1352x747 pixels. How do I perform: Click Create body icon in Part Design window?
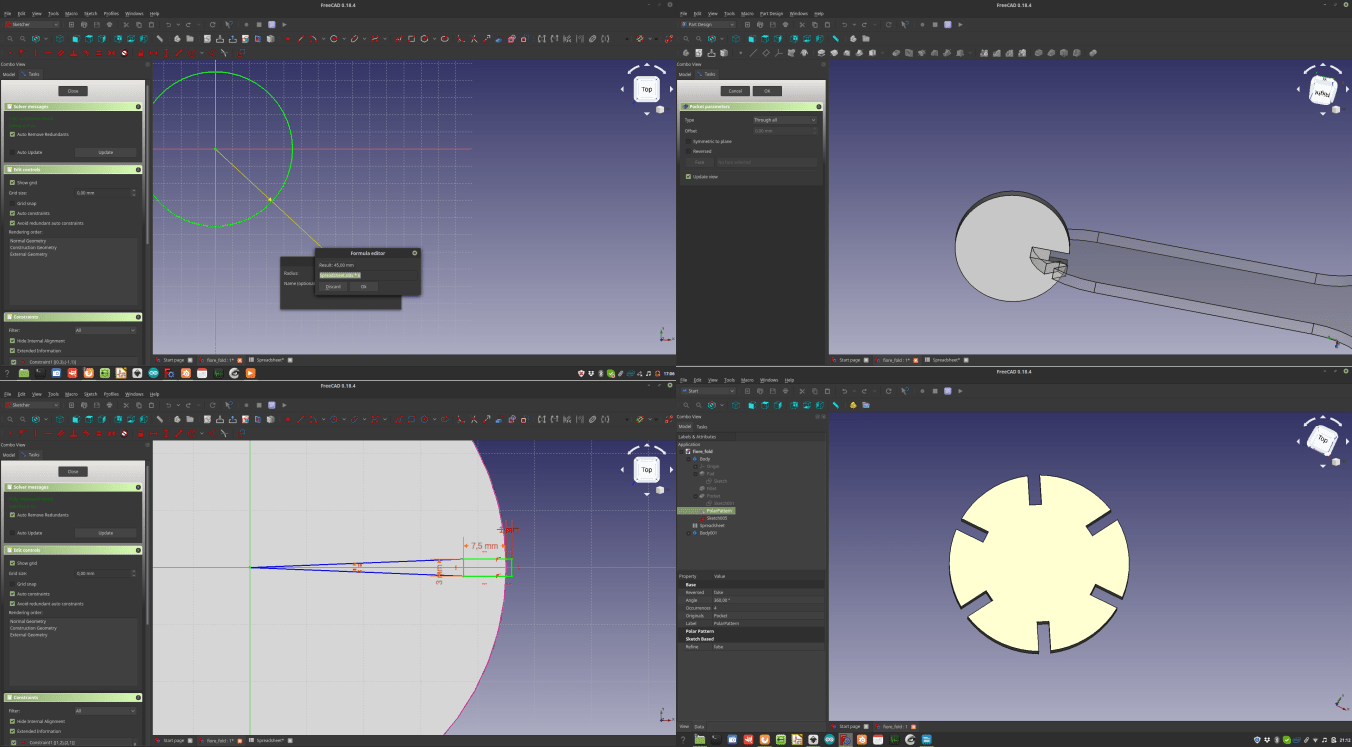[686, 53]
